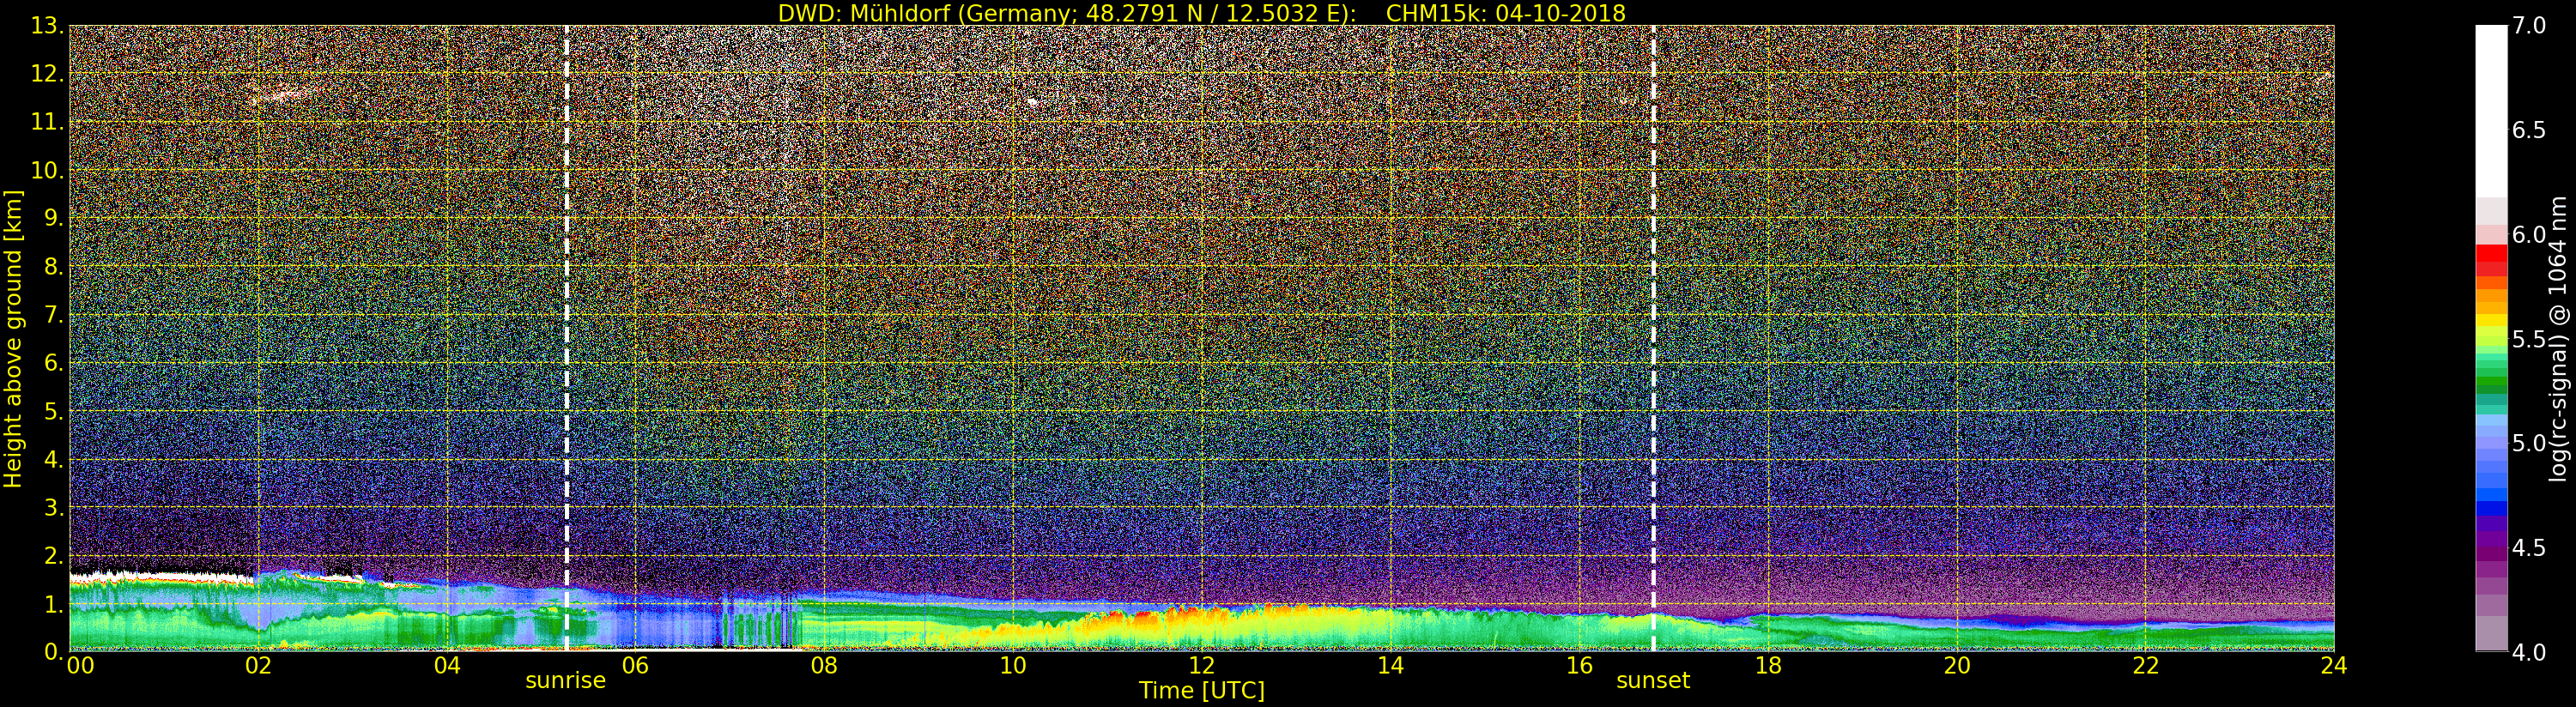The height and width of the screenshot is (707, 2576).
Task: Click the 'sunrise' label below the axis
Action: coord(566,680)
